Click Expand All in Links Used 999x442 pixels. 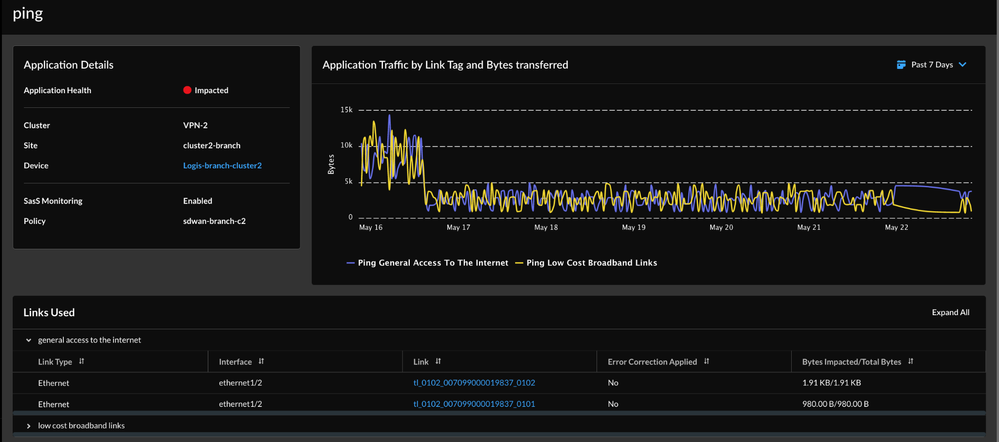click(x=950, y=312)
